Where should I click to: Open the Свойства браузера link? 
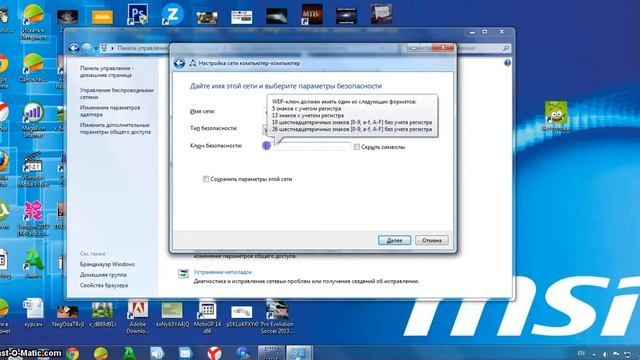[x=104, y=286]
